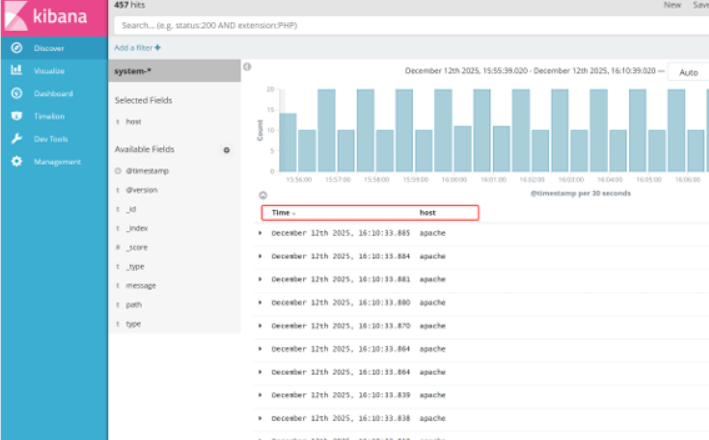This screenshot has width=709, height=440.
Task: Select Dev Tools in the sidebar
Action: [54, 139]
